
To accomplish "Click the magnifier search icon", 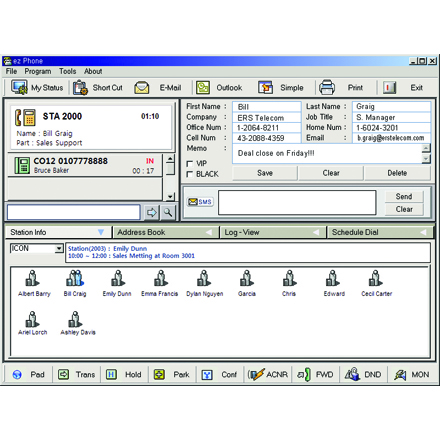I will tap(168, 212).
